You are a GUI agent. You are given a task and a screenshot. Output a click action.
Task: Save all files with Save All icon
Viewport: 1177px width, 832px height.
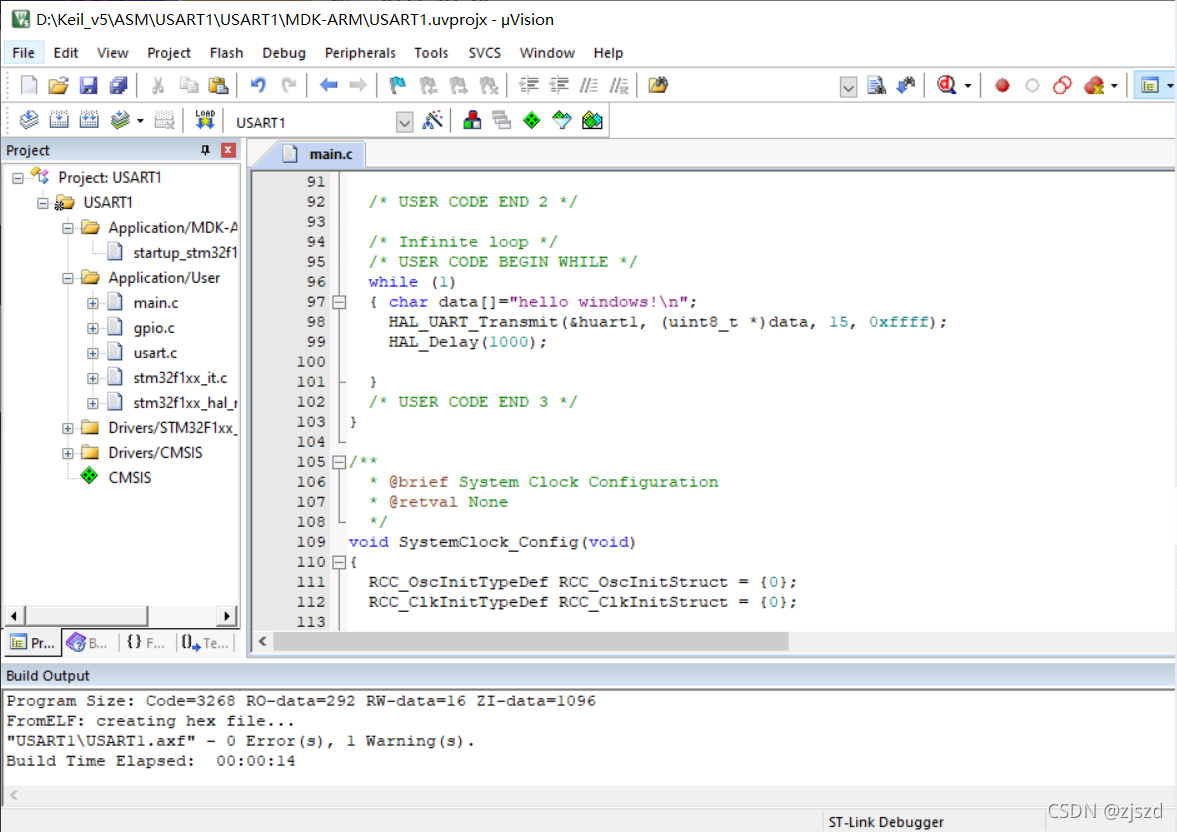click(x=119, y=86)
